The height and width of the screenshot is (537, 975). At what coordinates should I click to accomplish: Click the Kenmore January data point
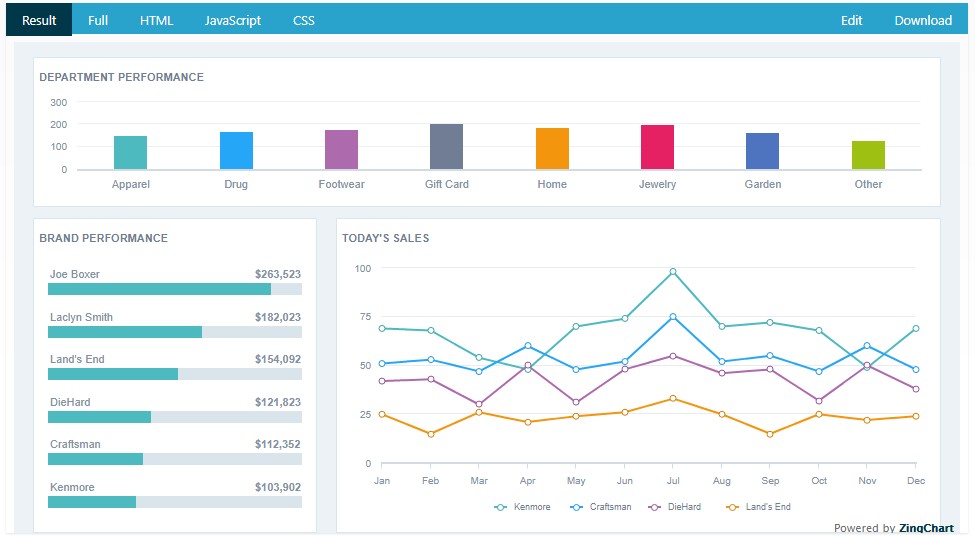tap(382, 329)
